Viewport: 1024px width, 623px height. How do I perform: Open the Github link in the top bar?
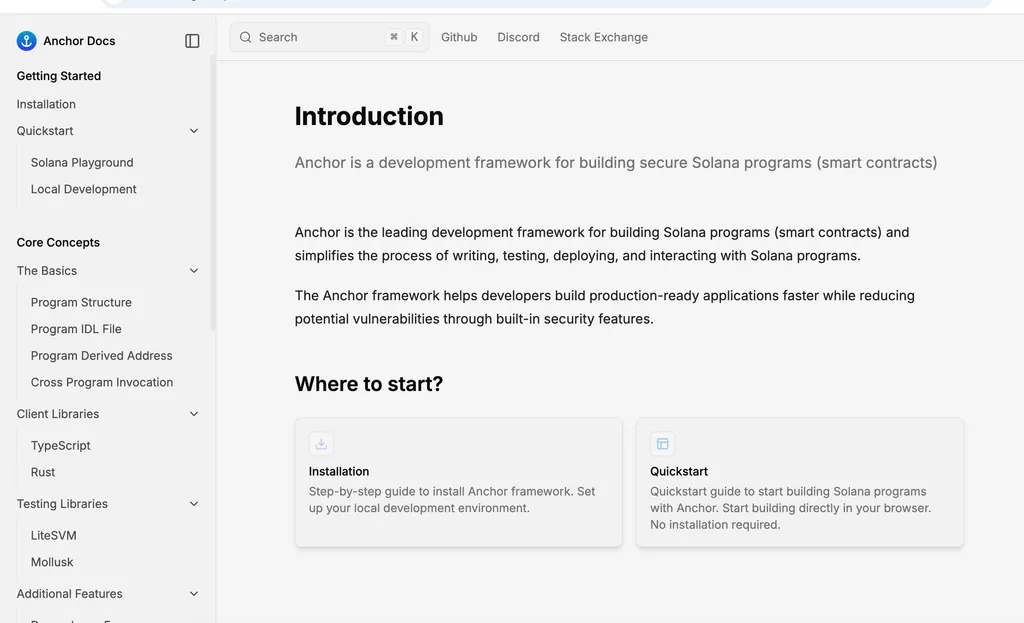[x=459, y=37]
